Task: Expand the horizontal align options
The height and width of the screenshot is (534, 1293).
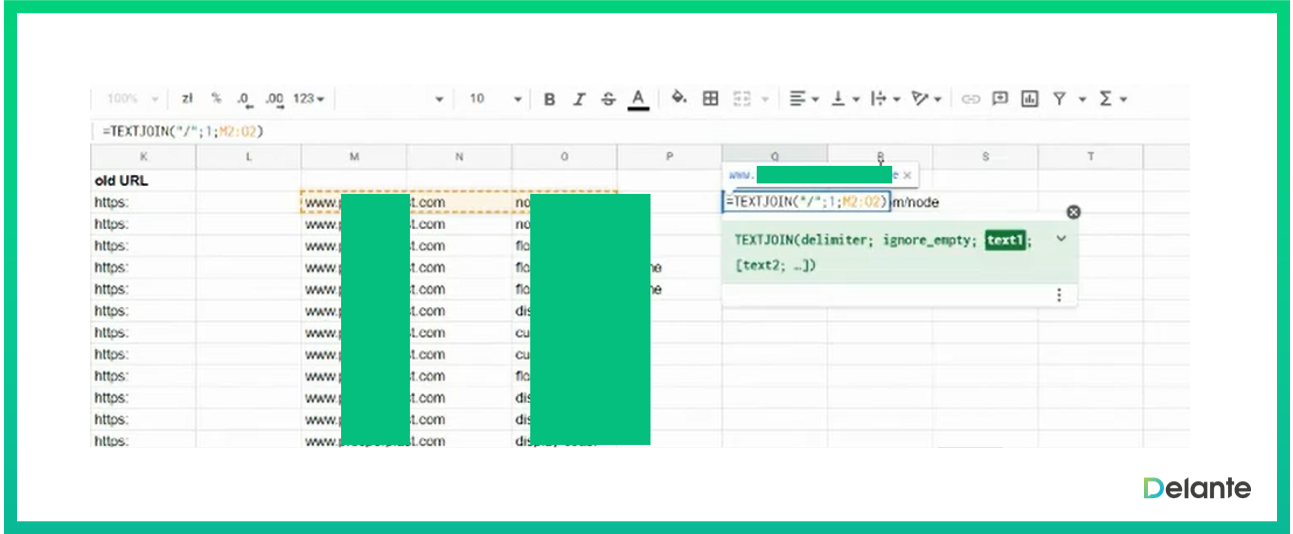Action: [x=804, y=99]
